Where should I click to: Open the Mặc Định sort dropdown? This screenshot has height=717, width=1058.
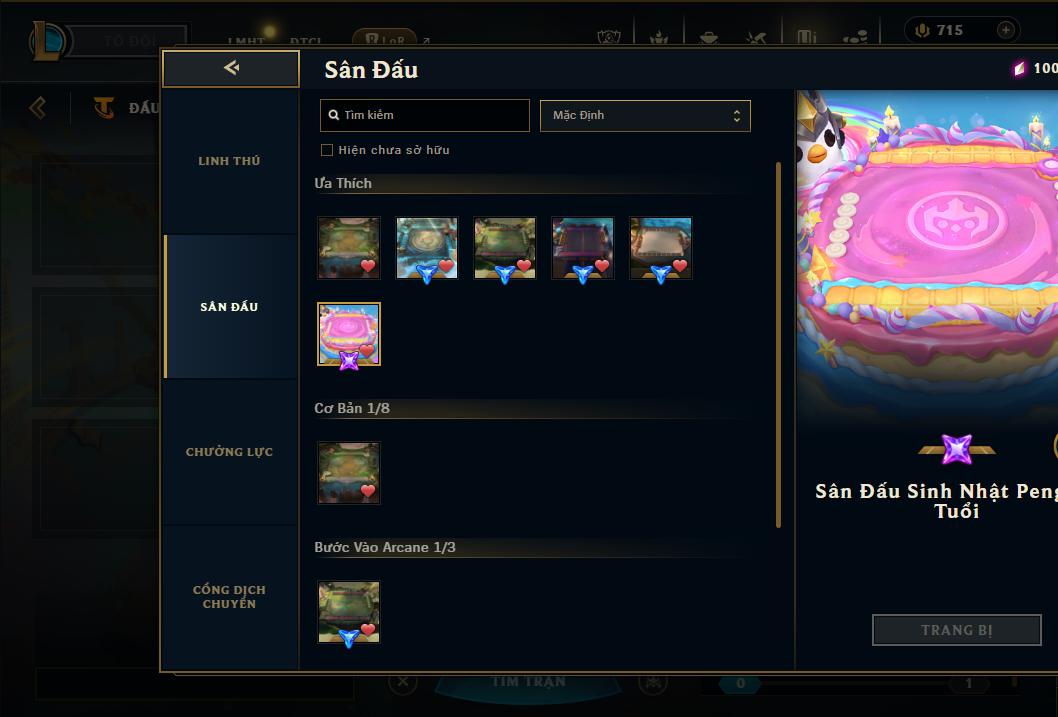(x=645, y=115)
